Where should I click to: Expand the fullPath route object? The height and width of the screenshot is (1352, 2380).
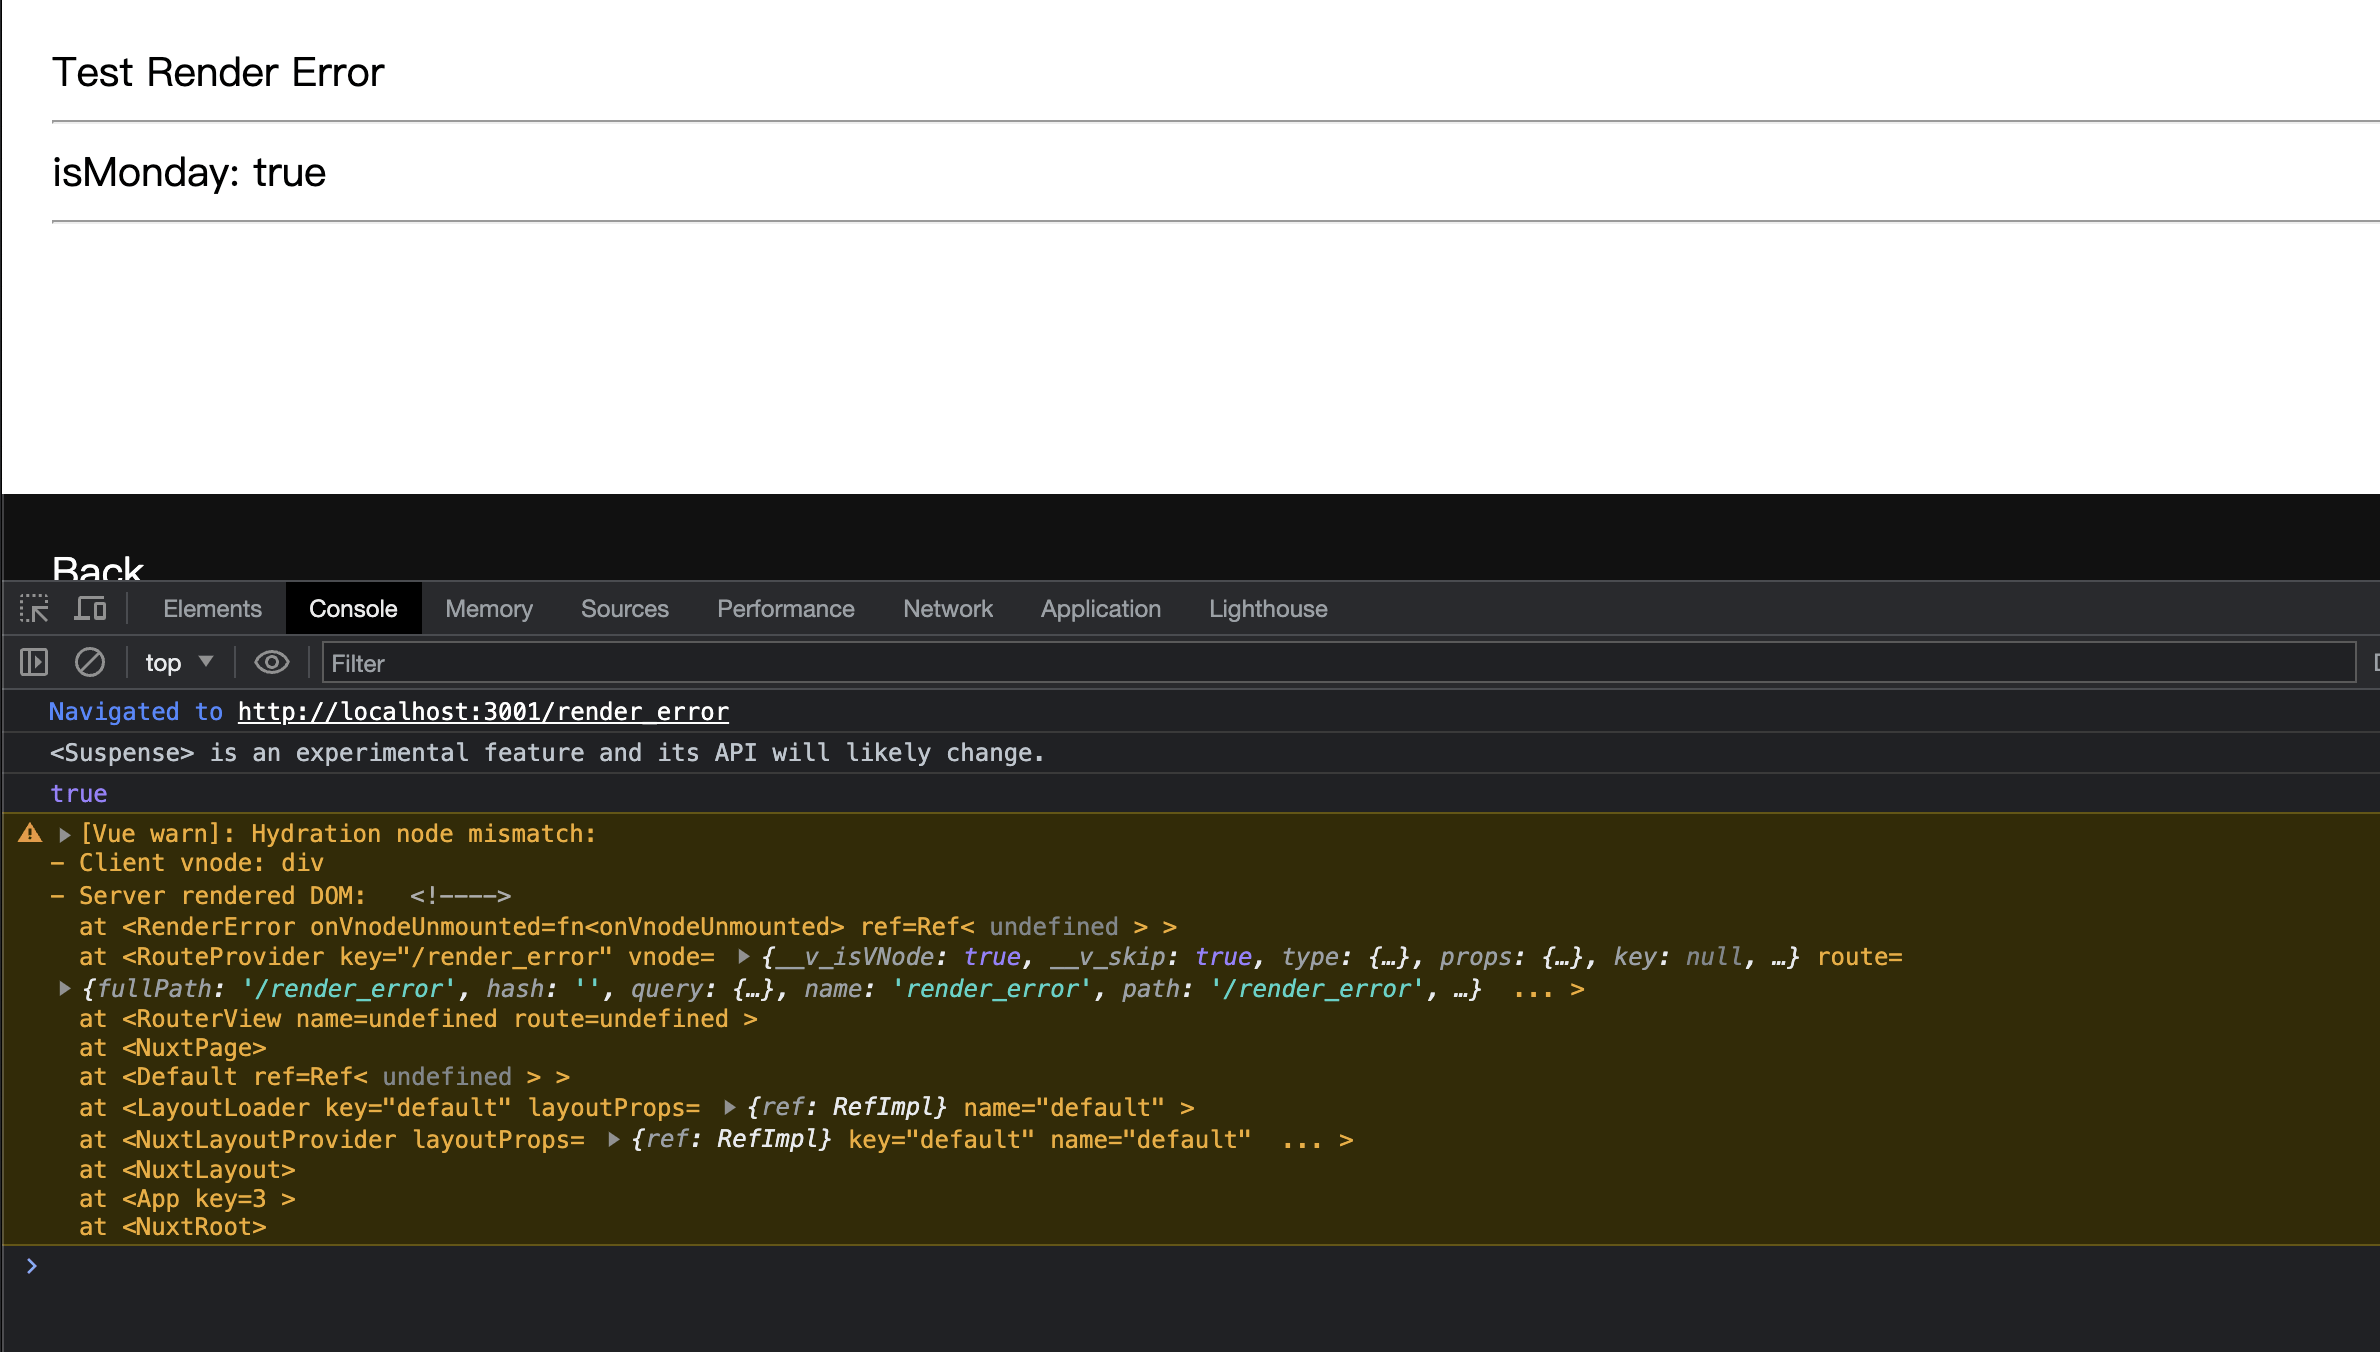tap(64, 989)
